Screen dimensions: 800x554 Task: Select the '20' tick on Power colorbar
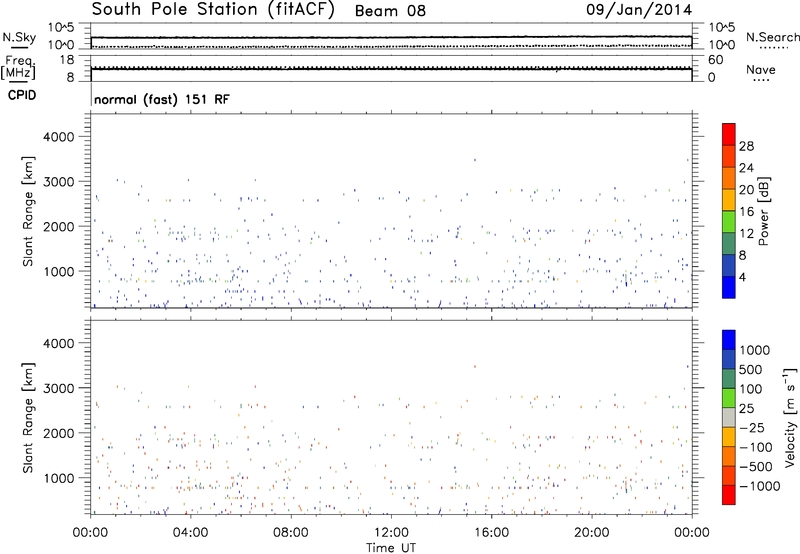(746, 190)
